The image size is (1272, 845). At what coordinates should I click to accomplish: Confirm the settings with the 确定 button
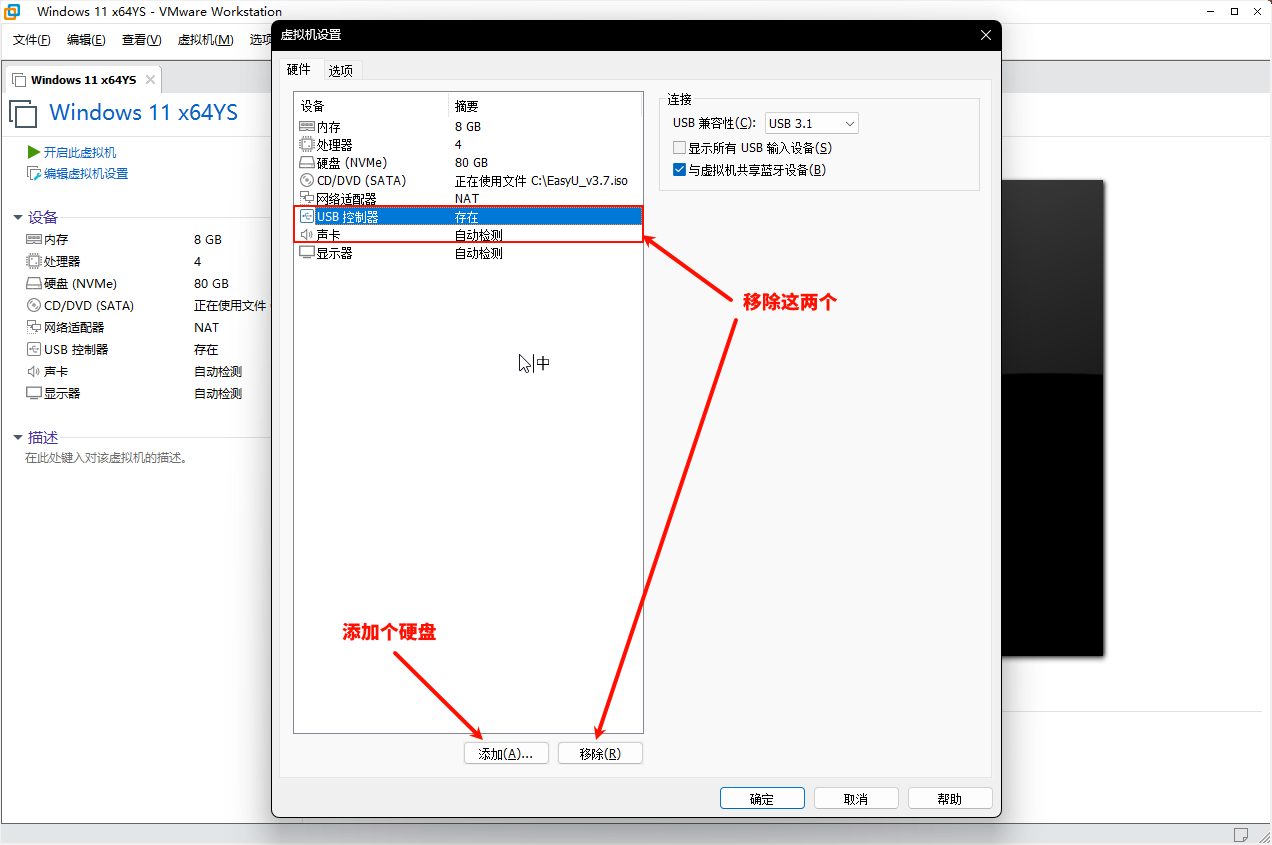click(x=762, y=799)
